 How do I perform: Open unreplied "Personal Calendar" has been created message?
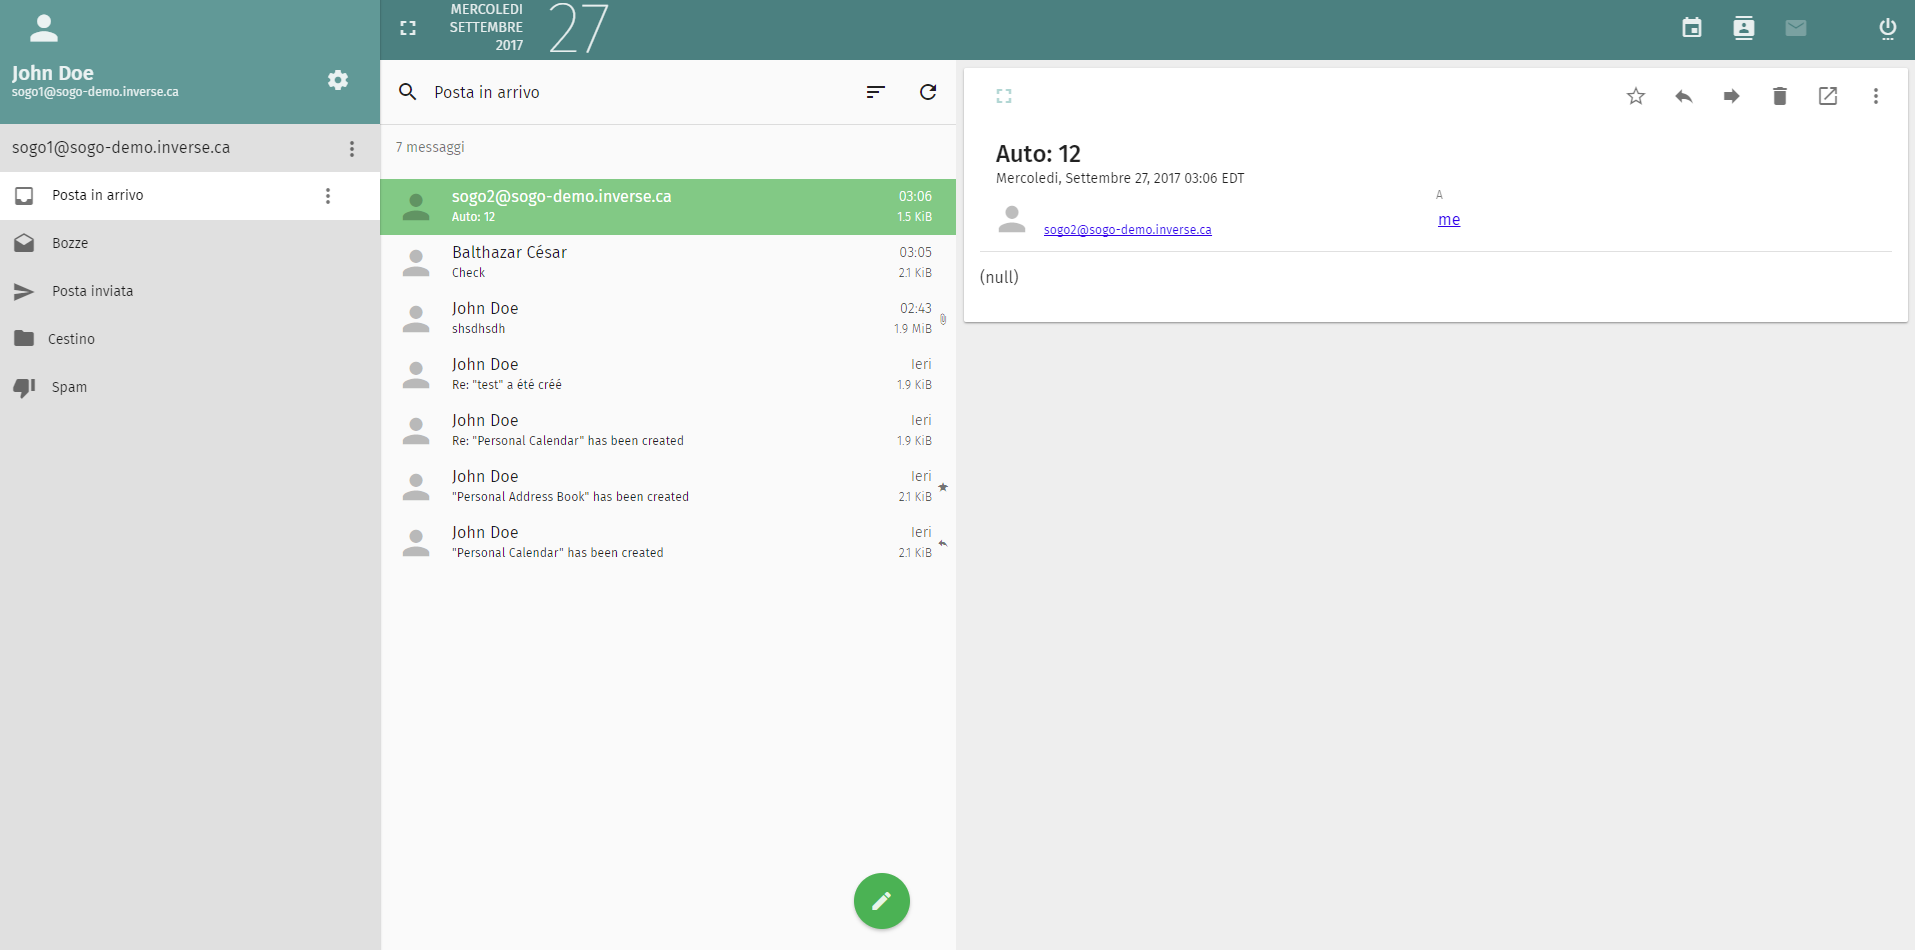(668, 543)
